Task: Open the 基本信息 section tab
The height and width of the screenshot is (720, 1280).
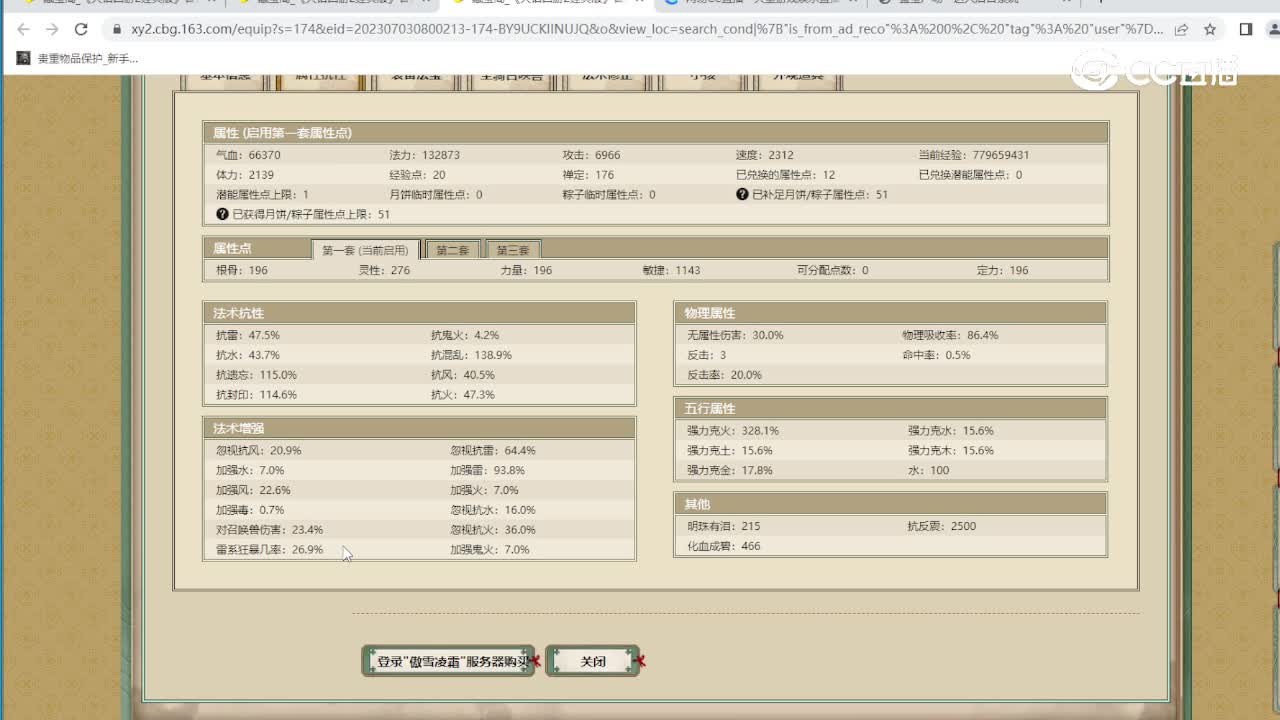Action: click(223, 78)
